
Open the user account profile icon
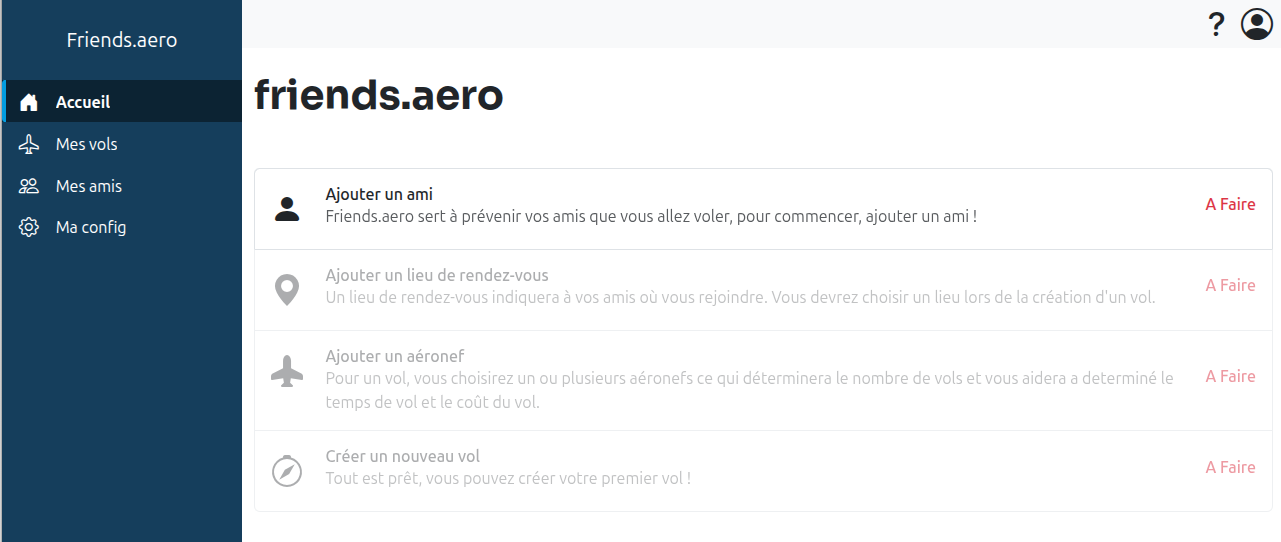coord(1256,24)
